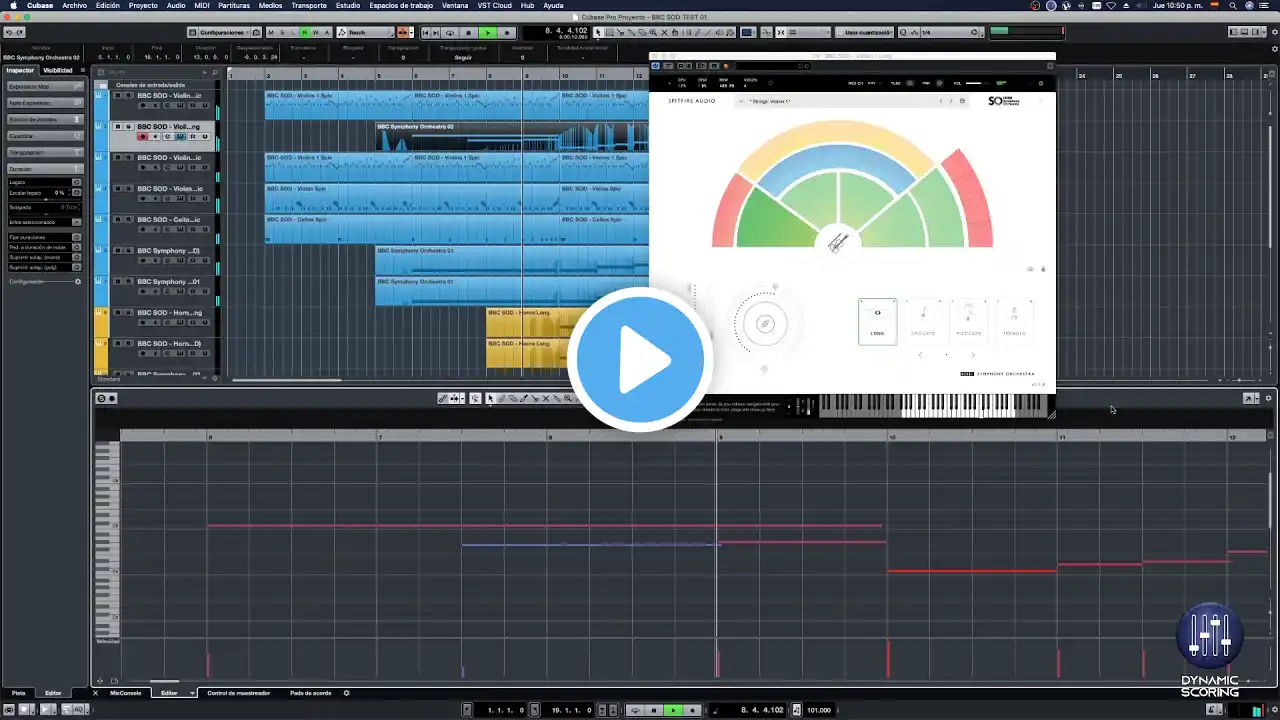Select the Tremolo technique
Image resolution: width=1280 pixels, height=720 pixels.
[1014, 321]
